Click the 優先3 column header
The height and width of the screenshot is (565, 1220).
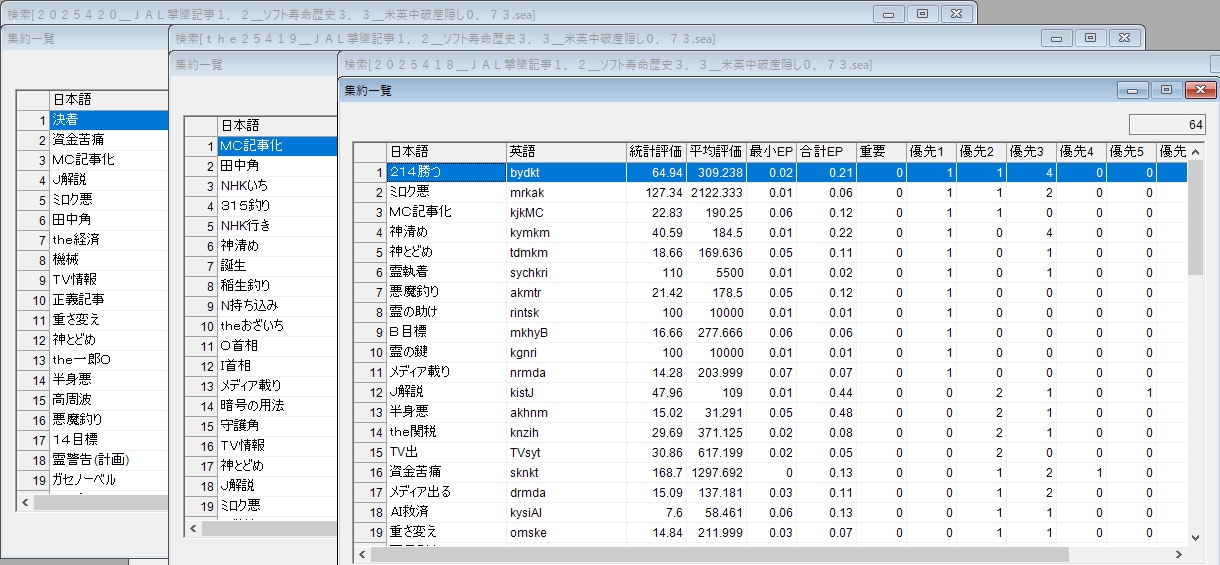[1029, 152]
